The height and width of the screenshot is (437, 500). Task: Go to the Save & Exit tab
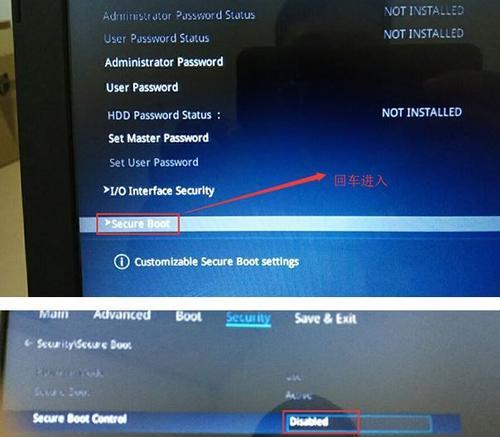coord(325,319)
